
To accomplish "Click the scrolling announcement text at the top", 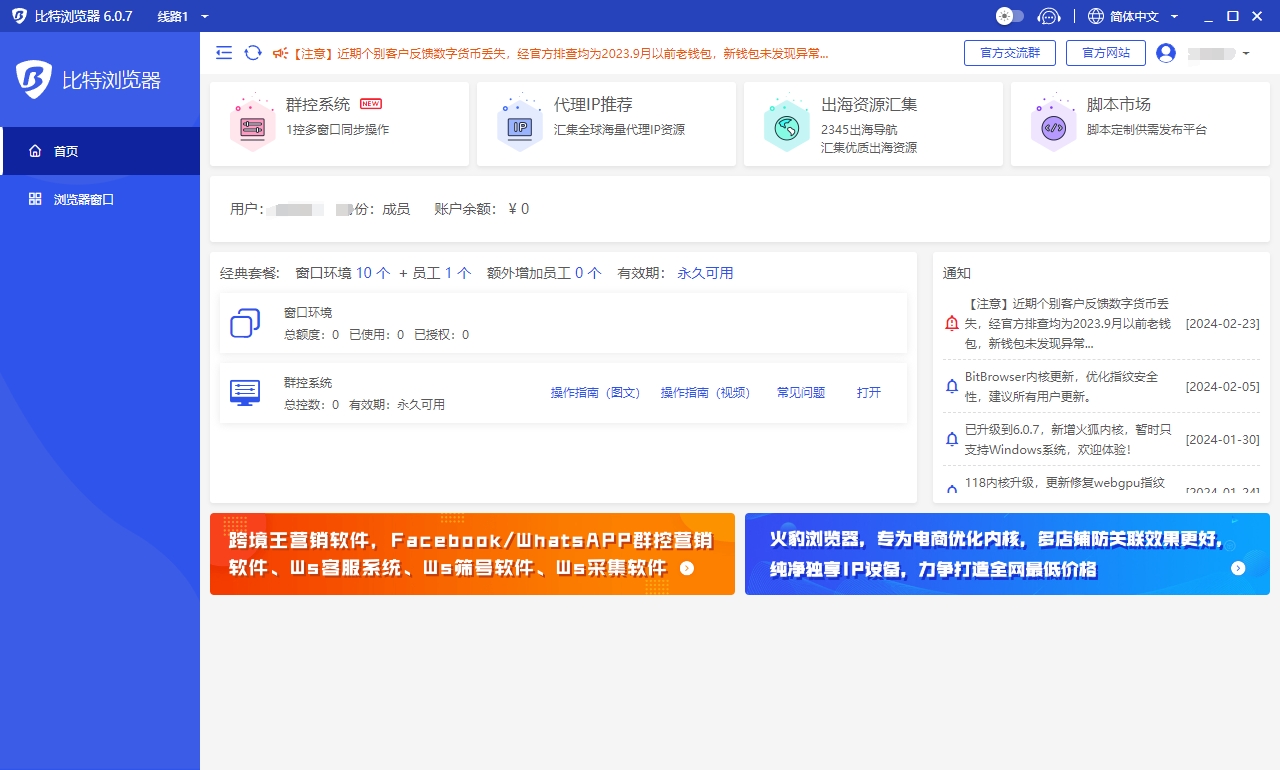I will coord(561,53).
